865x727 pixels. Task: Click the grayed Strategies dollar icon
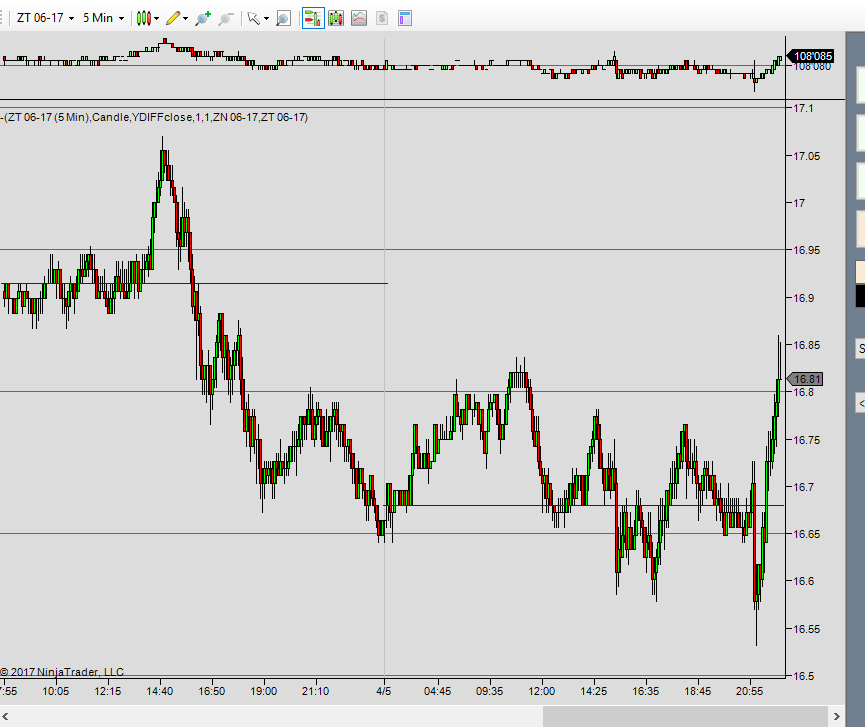coord(382,18)
